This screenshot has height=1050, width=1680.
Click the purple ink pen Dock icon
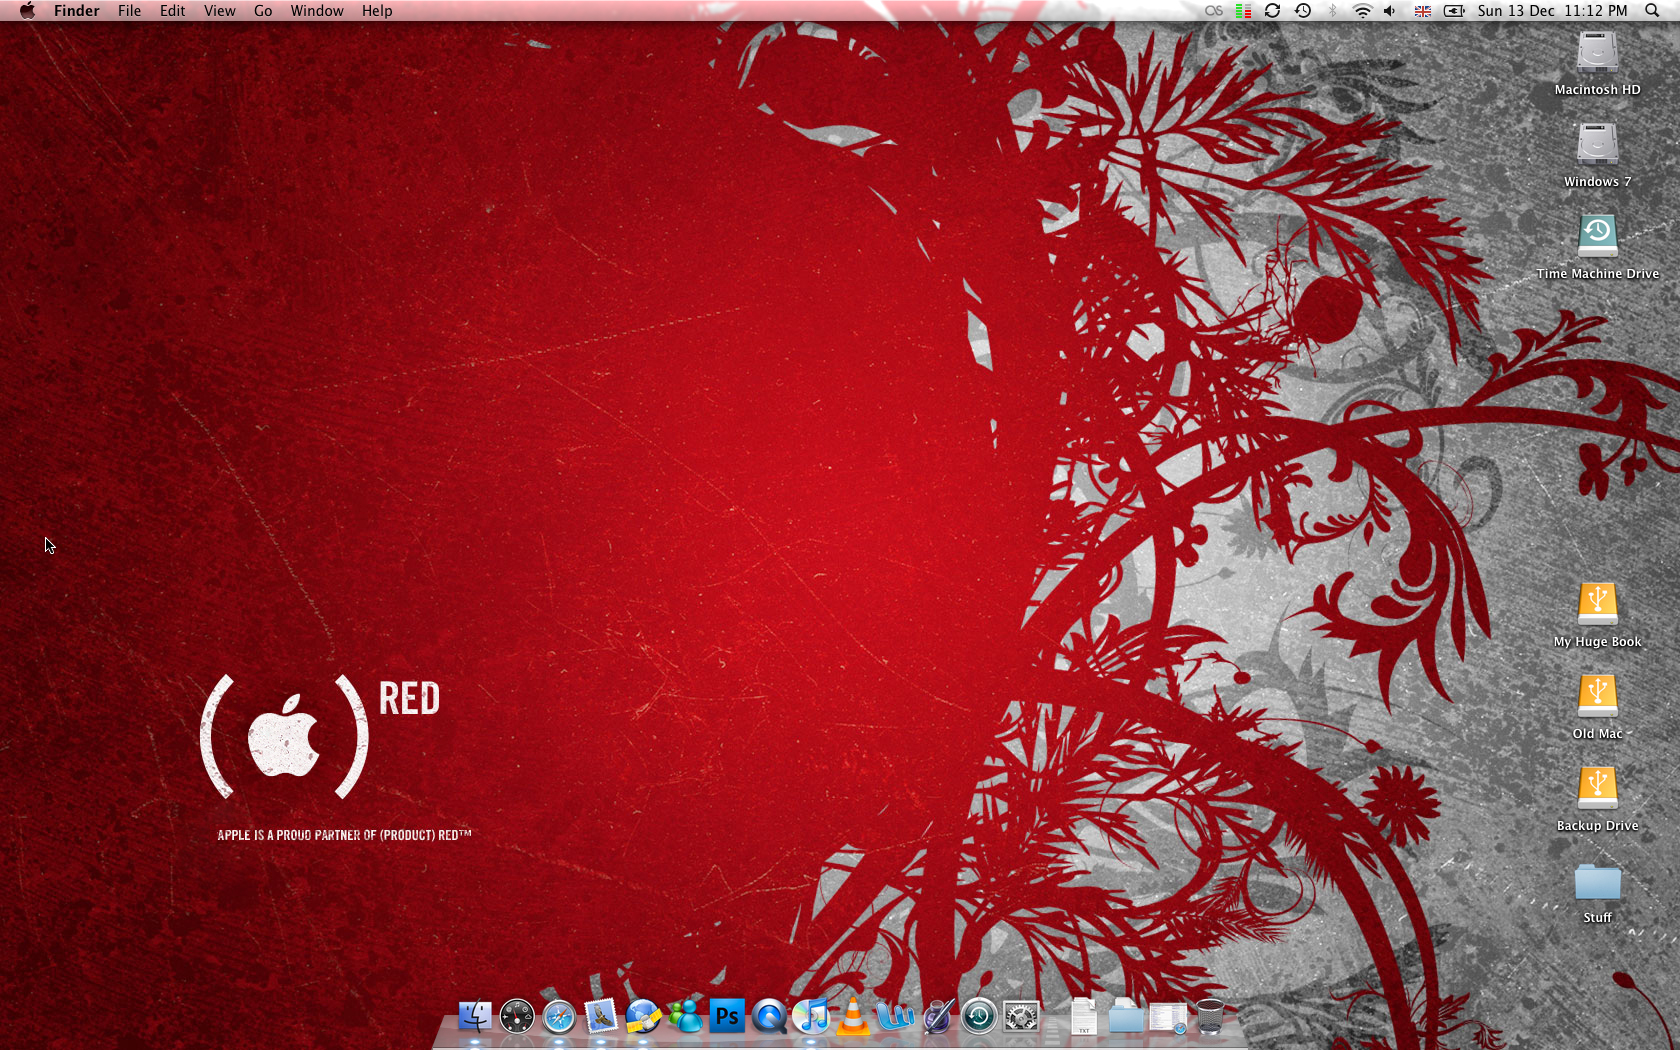[x=937, y=1017]
